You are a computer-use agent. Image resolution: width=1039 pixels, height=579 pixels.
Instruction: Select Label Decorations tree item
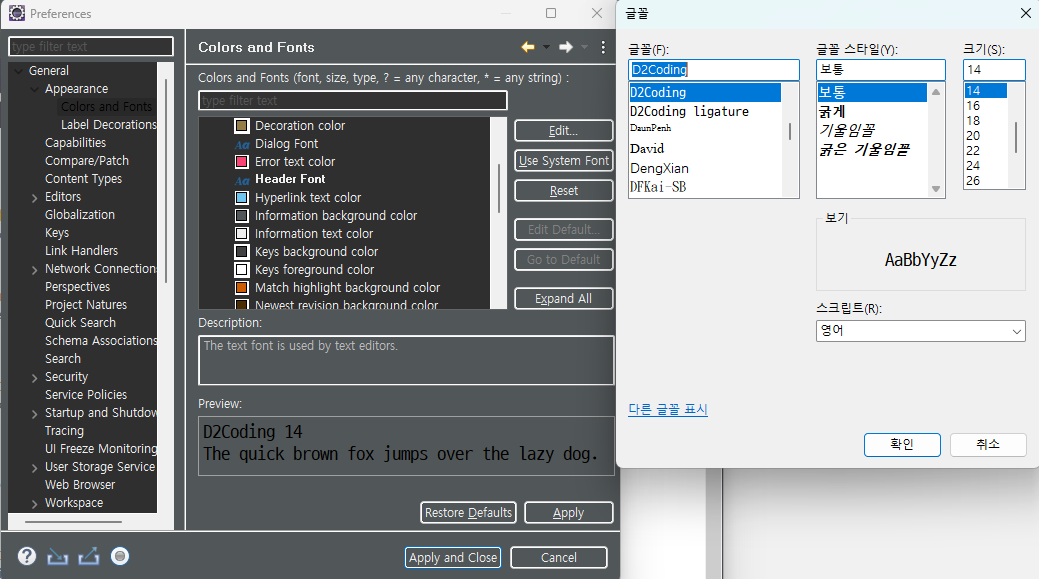(109, 125)
